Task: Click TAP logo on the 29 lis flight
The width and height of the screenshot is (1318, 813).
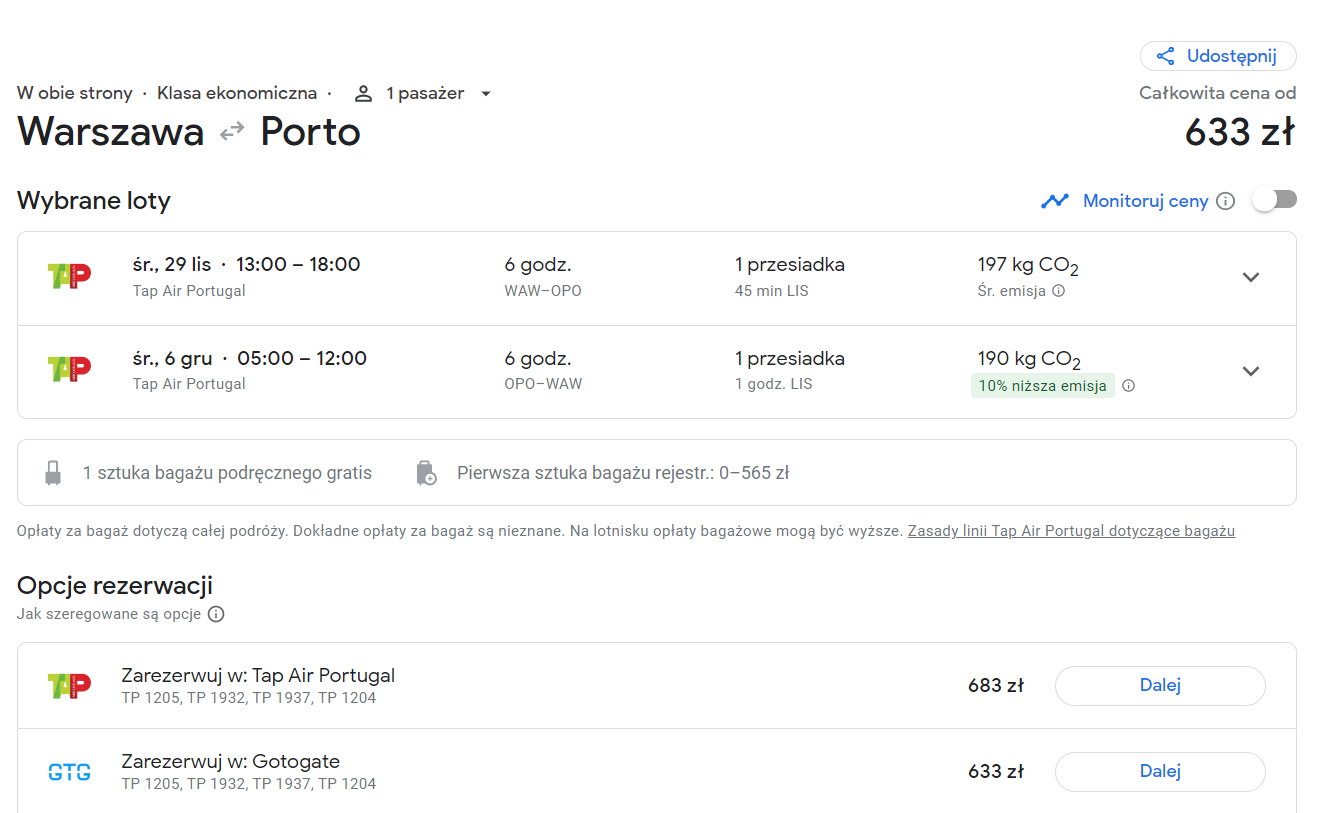Action: (x=69, y=276)
